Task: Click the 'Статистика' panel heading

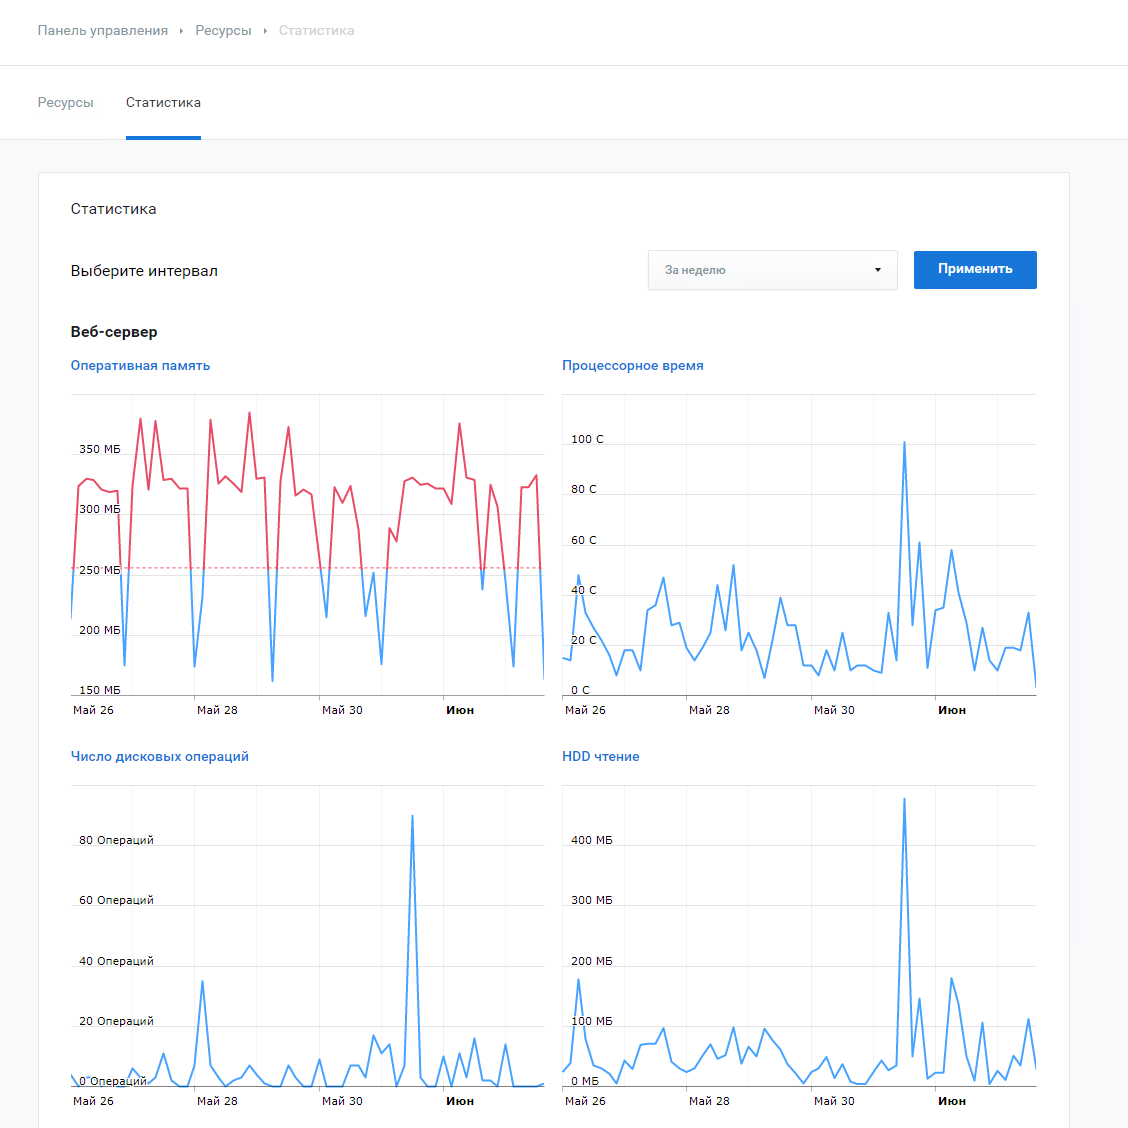Action: tap(113, 209)
